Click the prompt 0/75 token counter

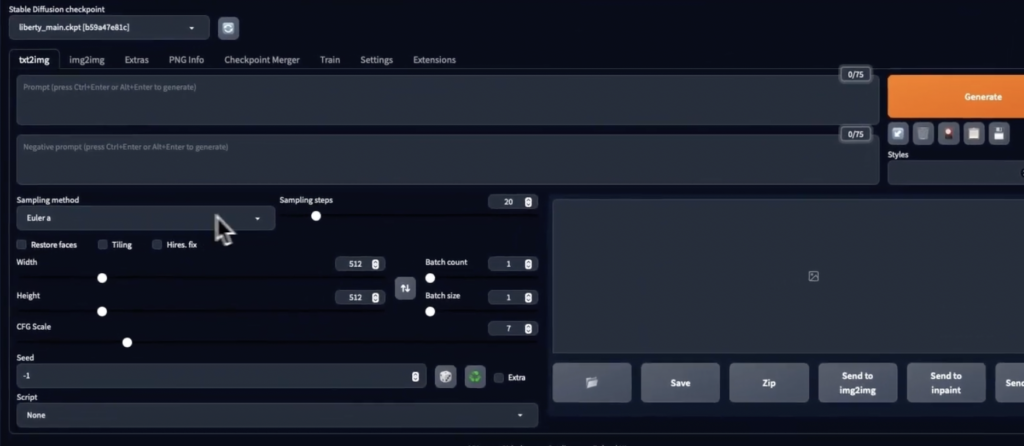tap(856, 74)
